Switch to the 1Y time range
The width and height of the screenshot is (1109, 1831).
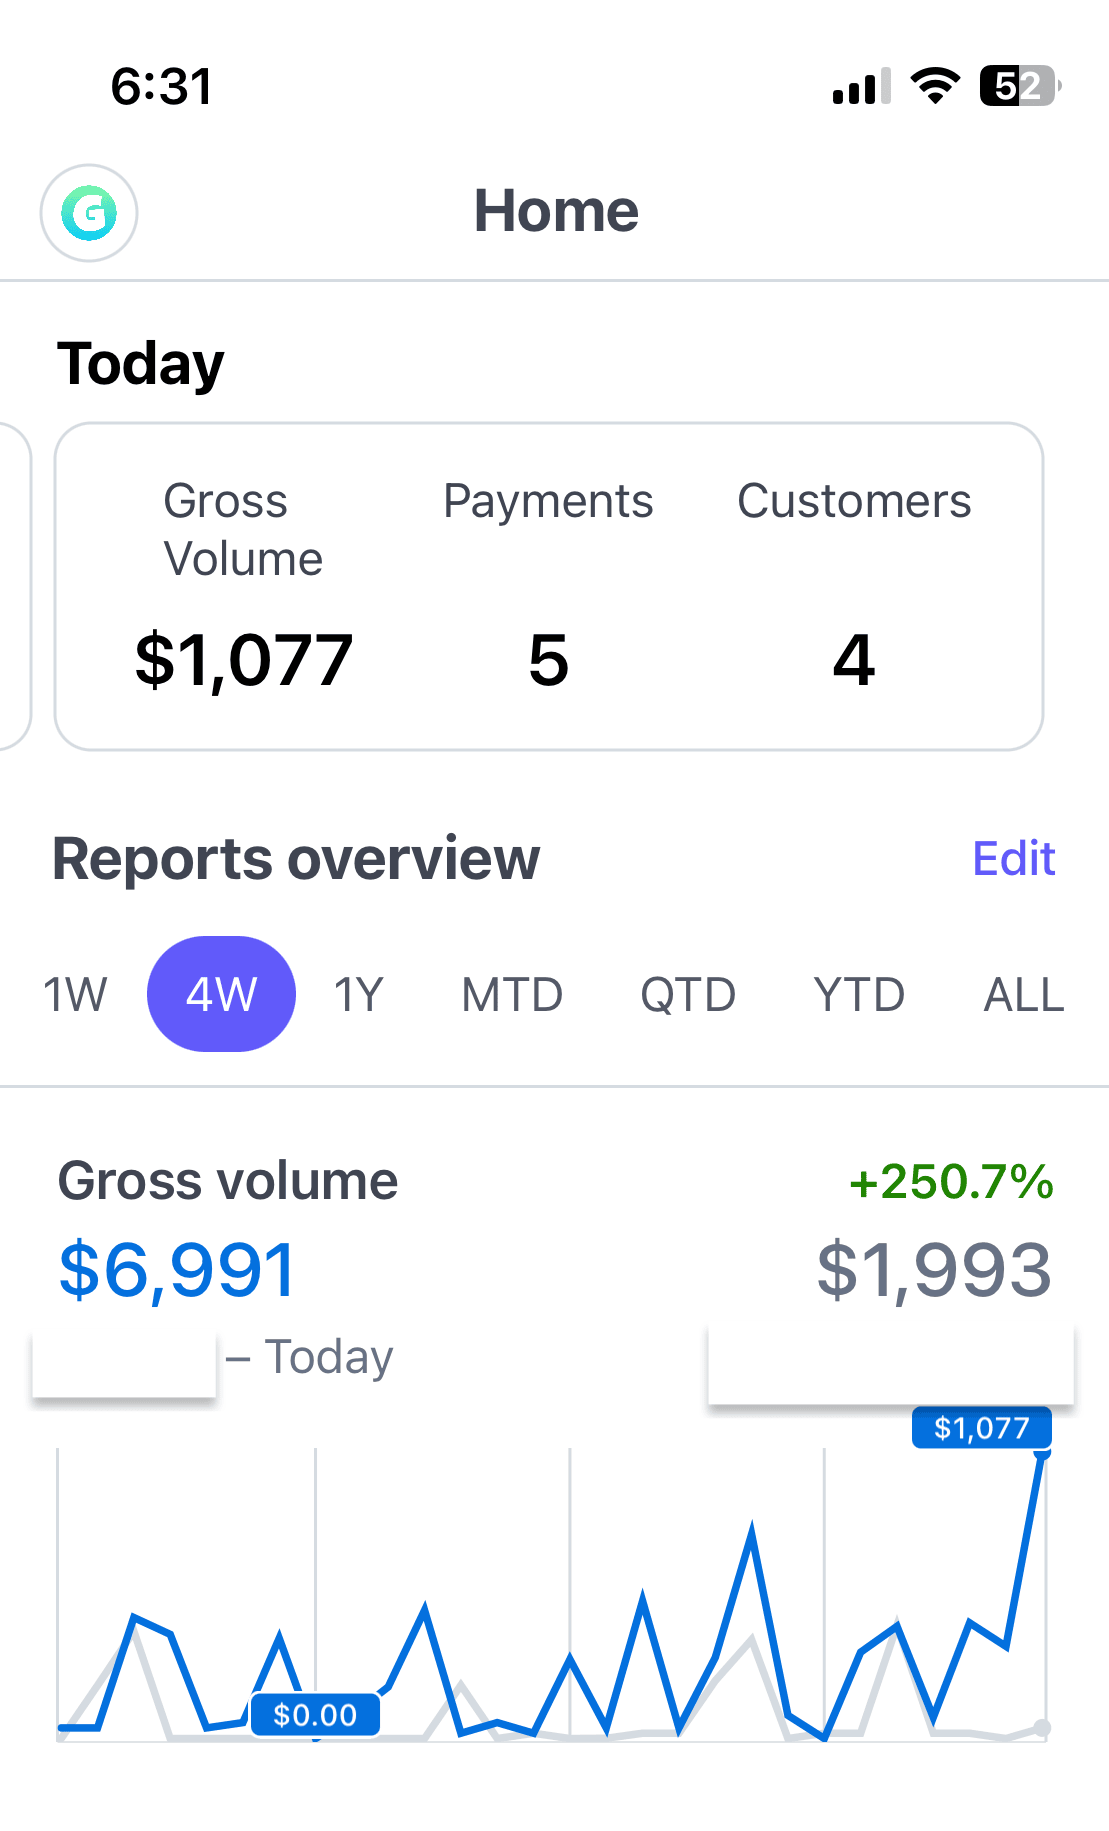(359, 995)
